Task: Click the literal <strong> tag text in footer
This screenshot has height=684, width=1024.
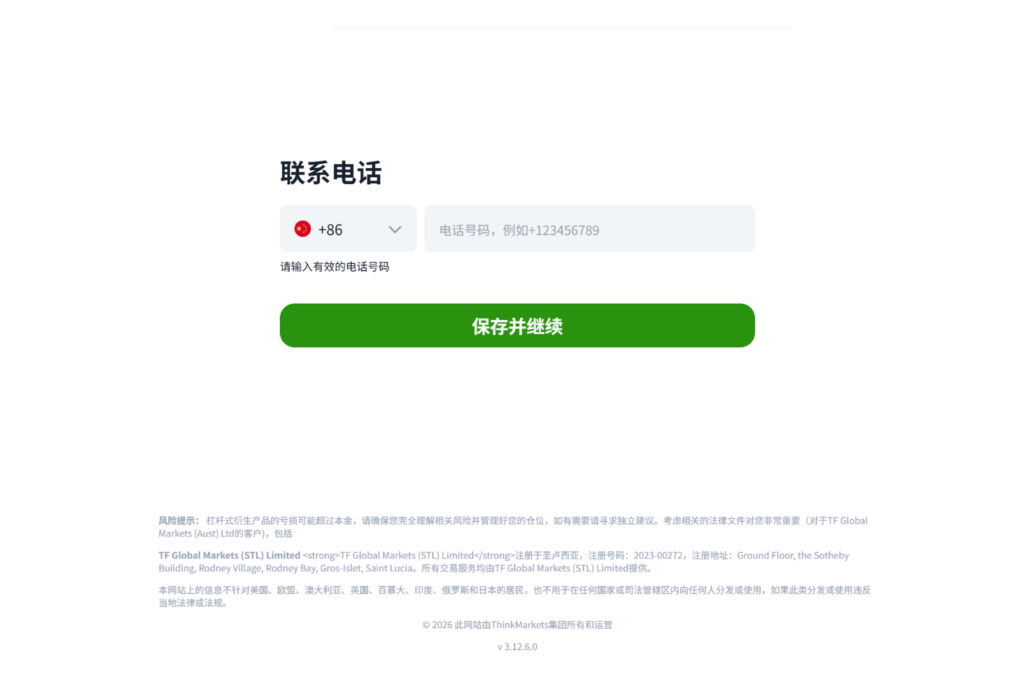Action: [x=321, y=555]
